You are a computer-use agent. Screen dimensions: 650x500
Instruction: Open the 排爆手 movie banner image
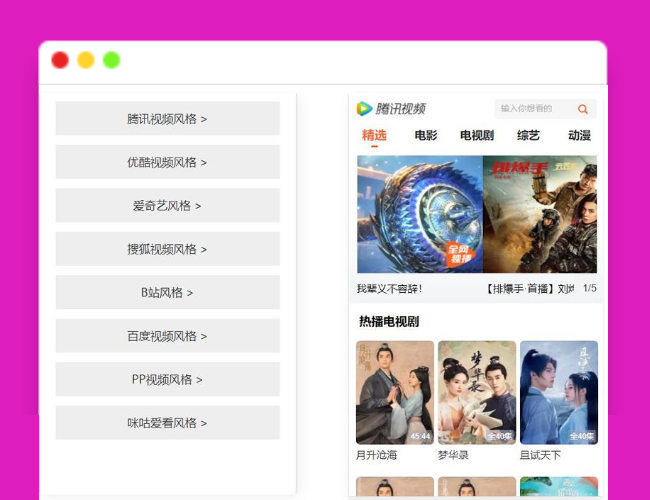(x=540, y=214)
